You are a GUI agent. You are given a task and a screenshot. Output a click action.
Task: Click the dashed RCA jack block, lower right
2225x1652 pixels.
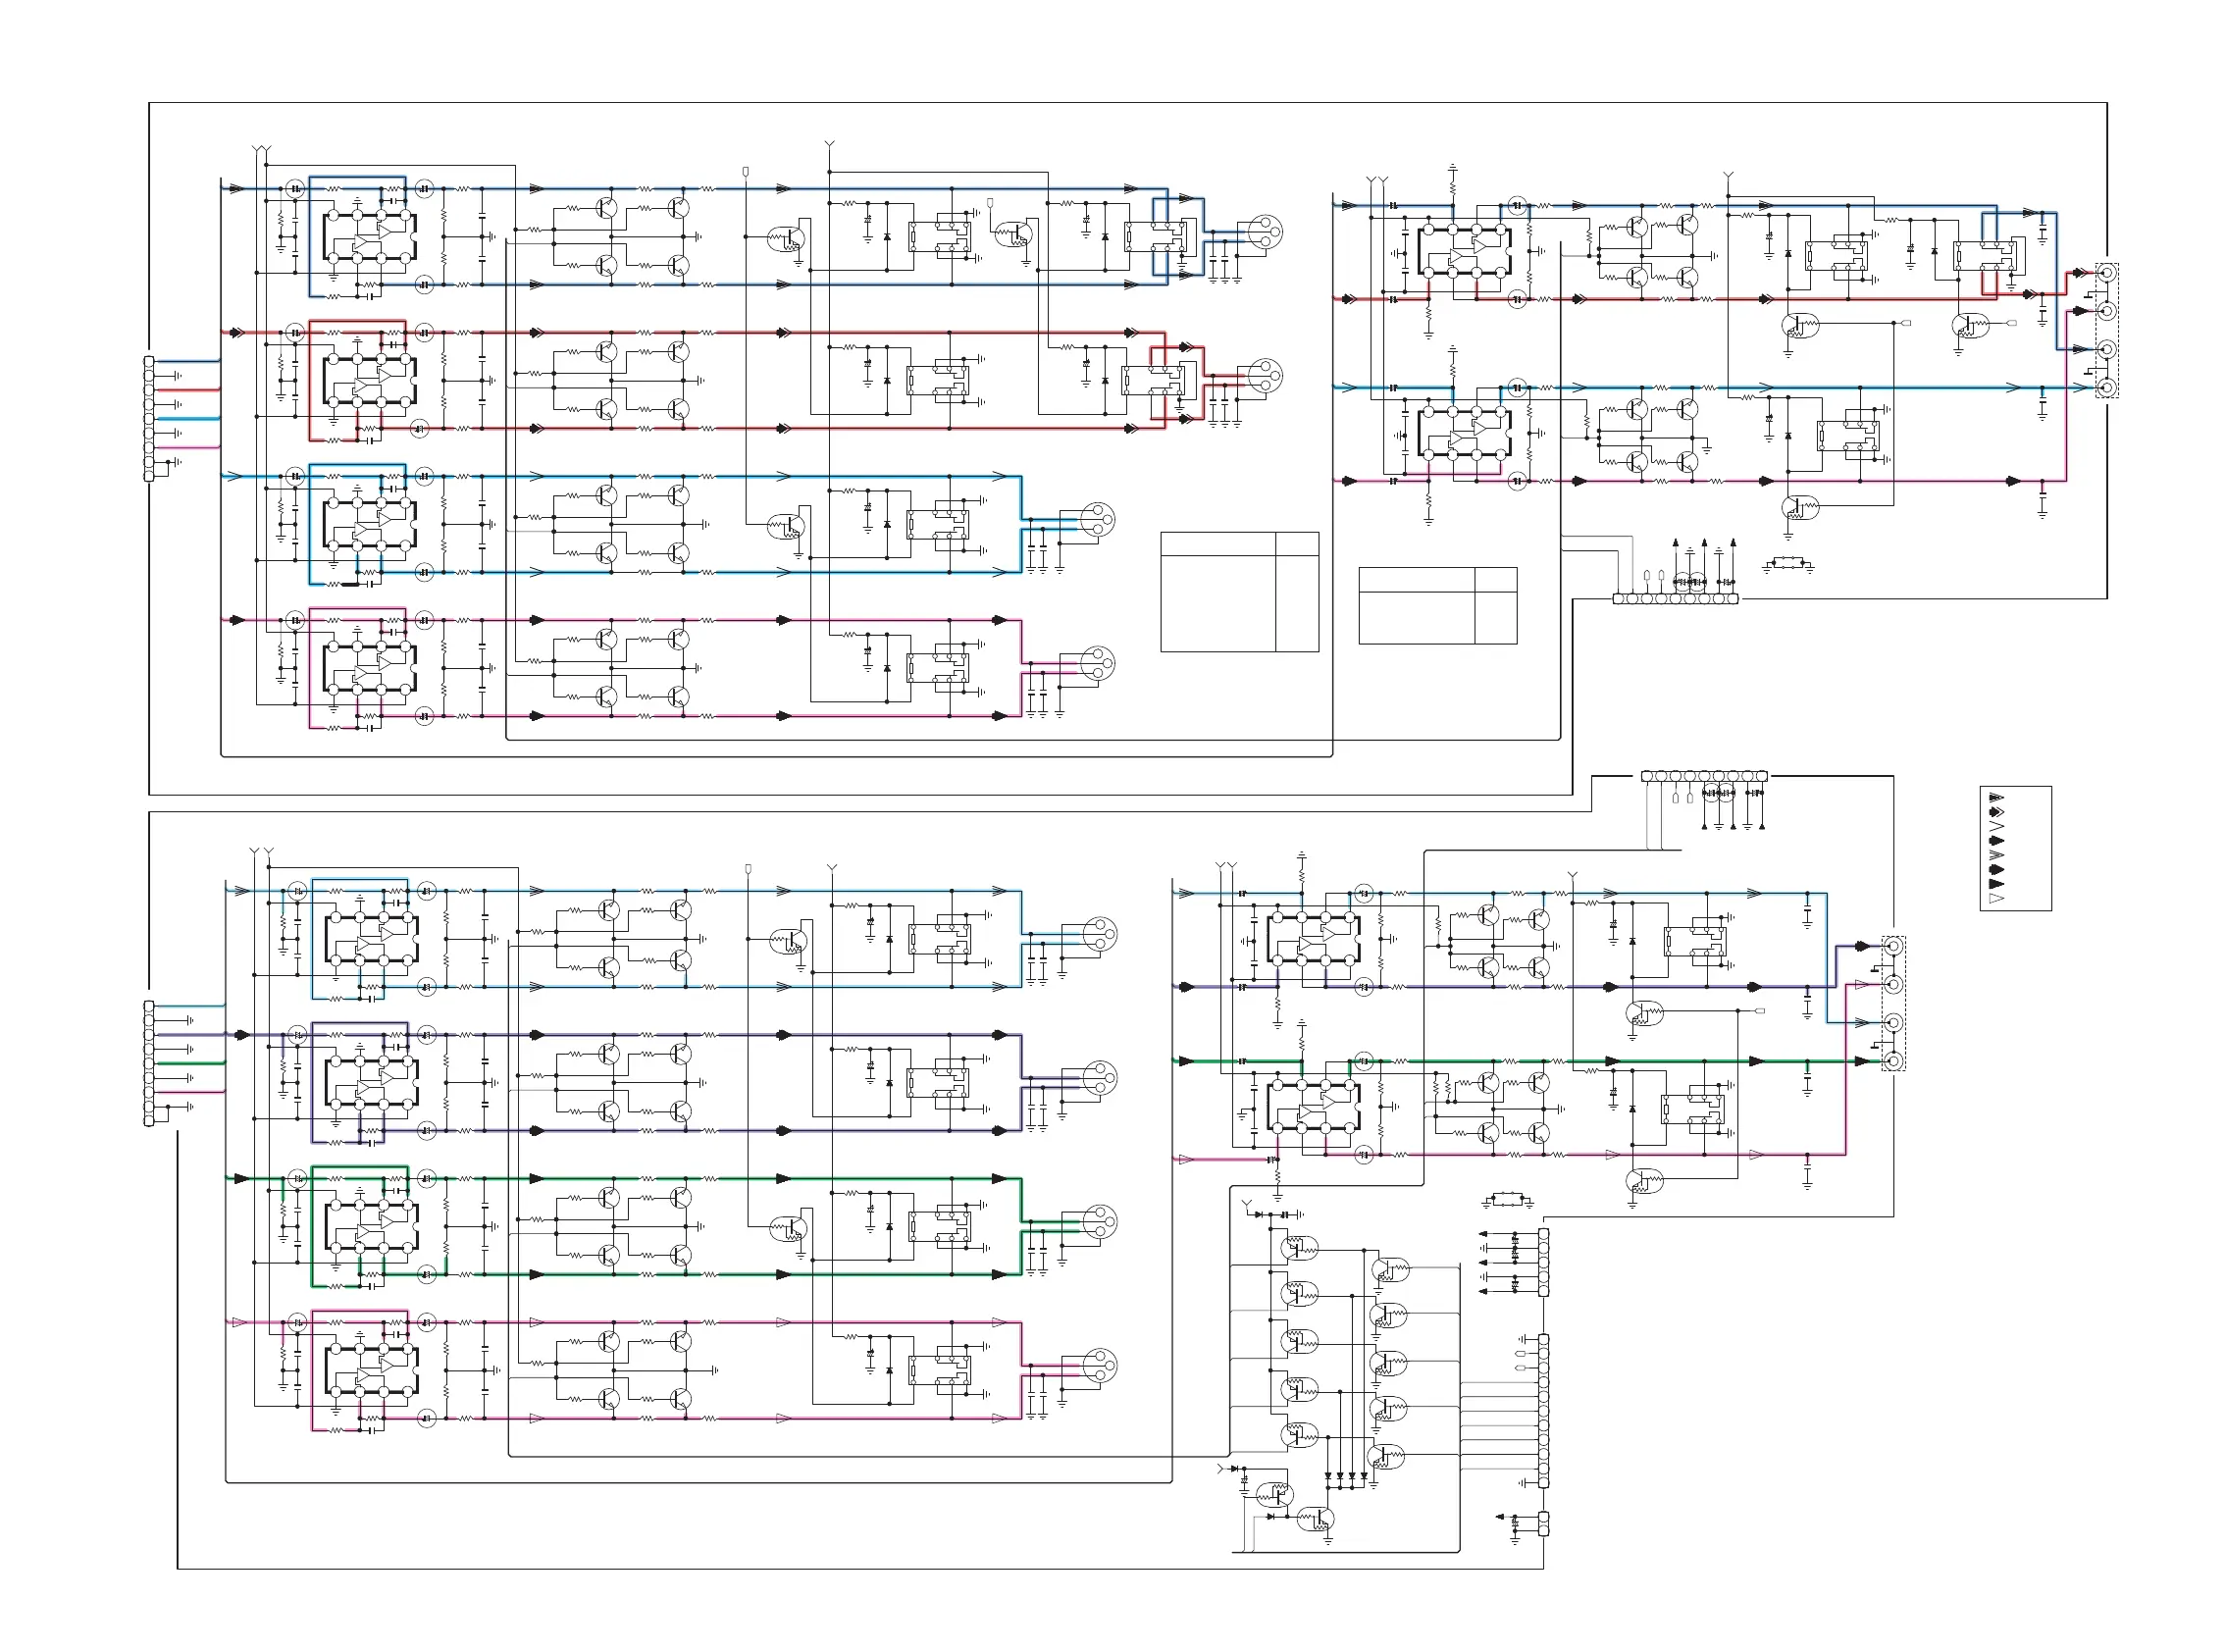pos(1893,1003)
